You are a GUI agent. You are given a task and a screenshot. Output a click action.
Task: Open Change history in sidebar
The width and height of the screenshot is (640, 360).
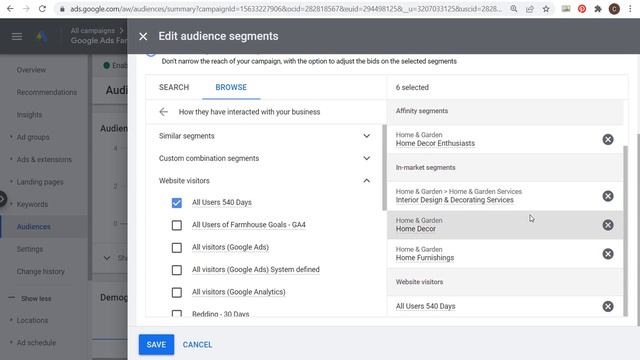click(x=40, y=271)
